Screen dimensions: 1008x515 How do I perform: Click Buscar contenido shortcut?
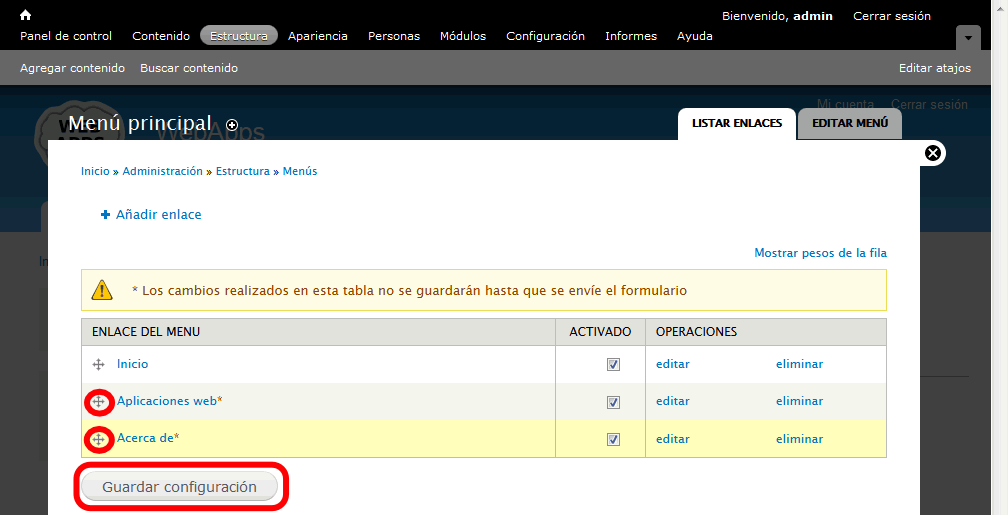click(x=189, y=68)
